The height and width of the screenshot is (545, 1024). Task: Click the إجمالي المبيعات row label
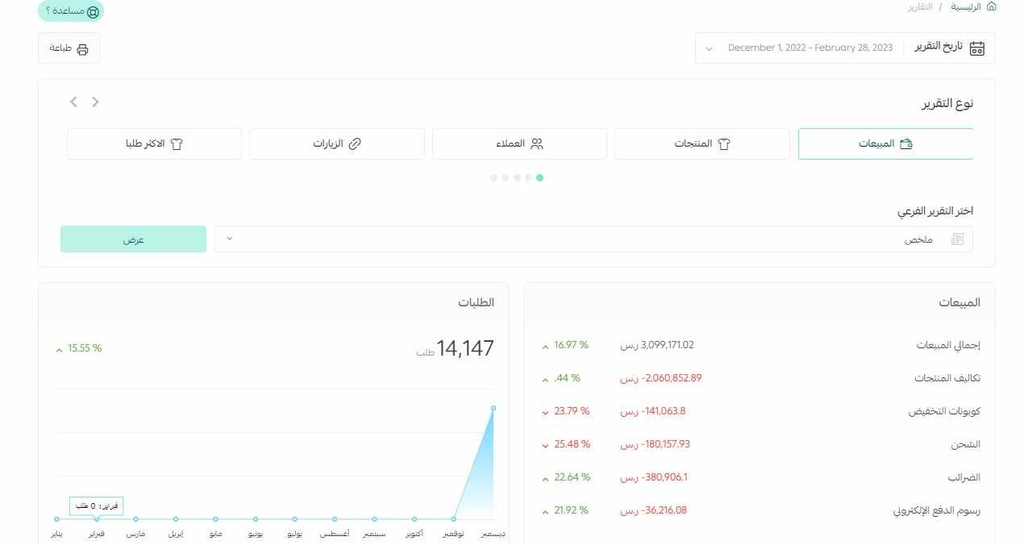point(948,345)
